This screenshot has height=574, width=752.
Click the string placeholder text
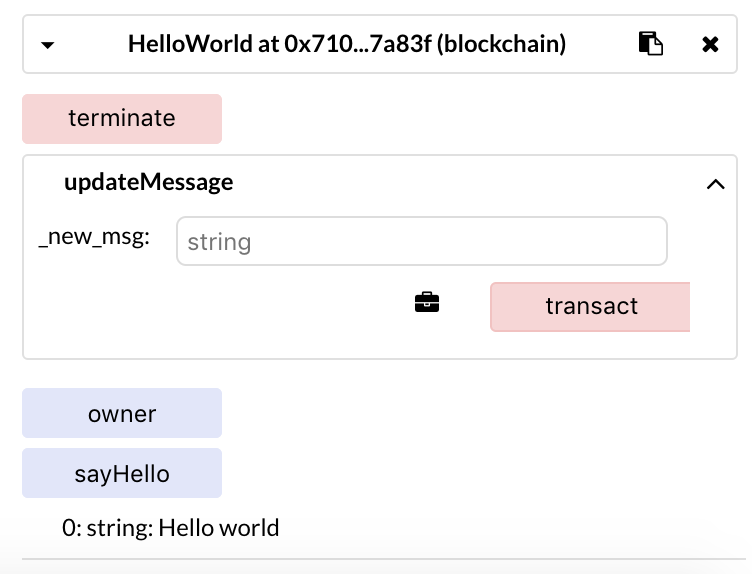pyautogui.click(x=219, y=242)
